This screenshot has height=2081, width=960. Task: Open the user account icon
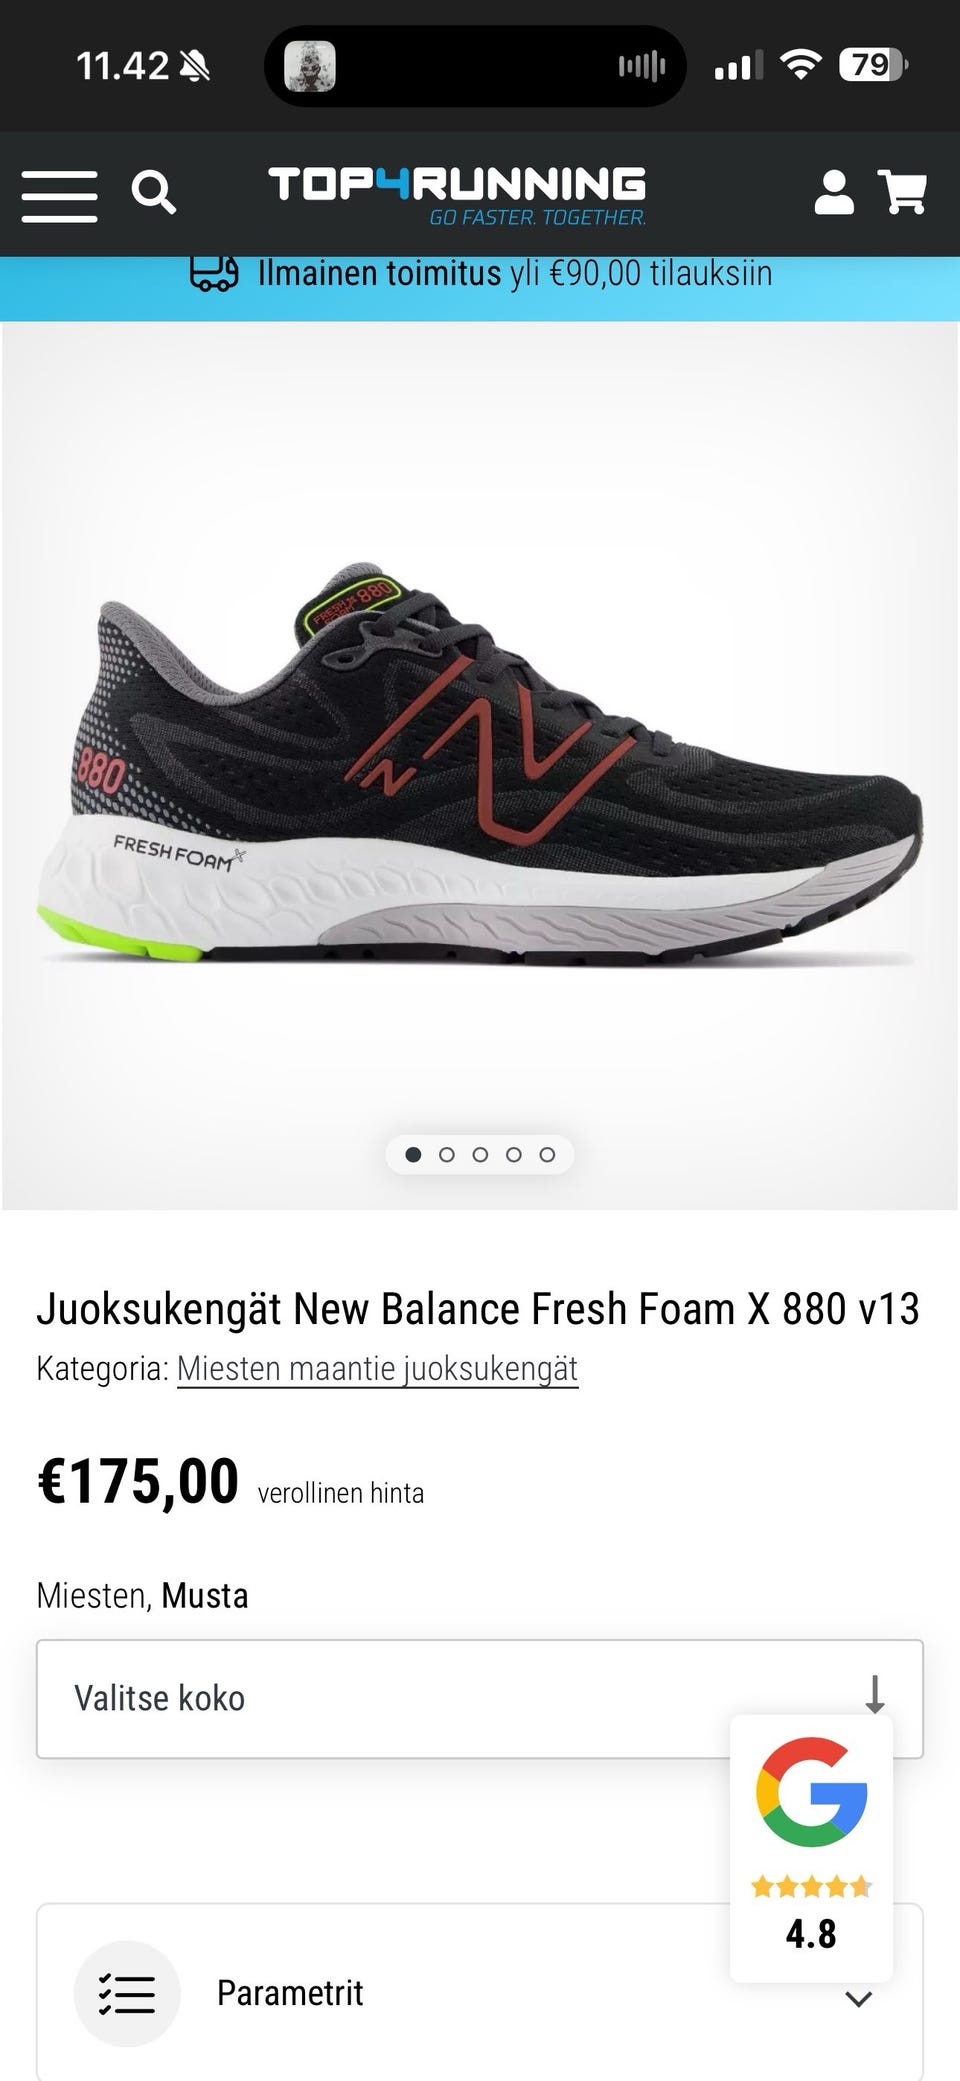834,192
